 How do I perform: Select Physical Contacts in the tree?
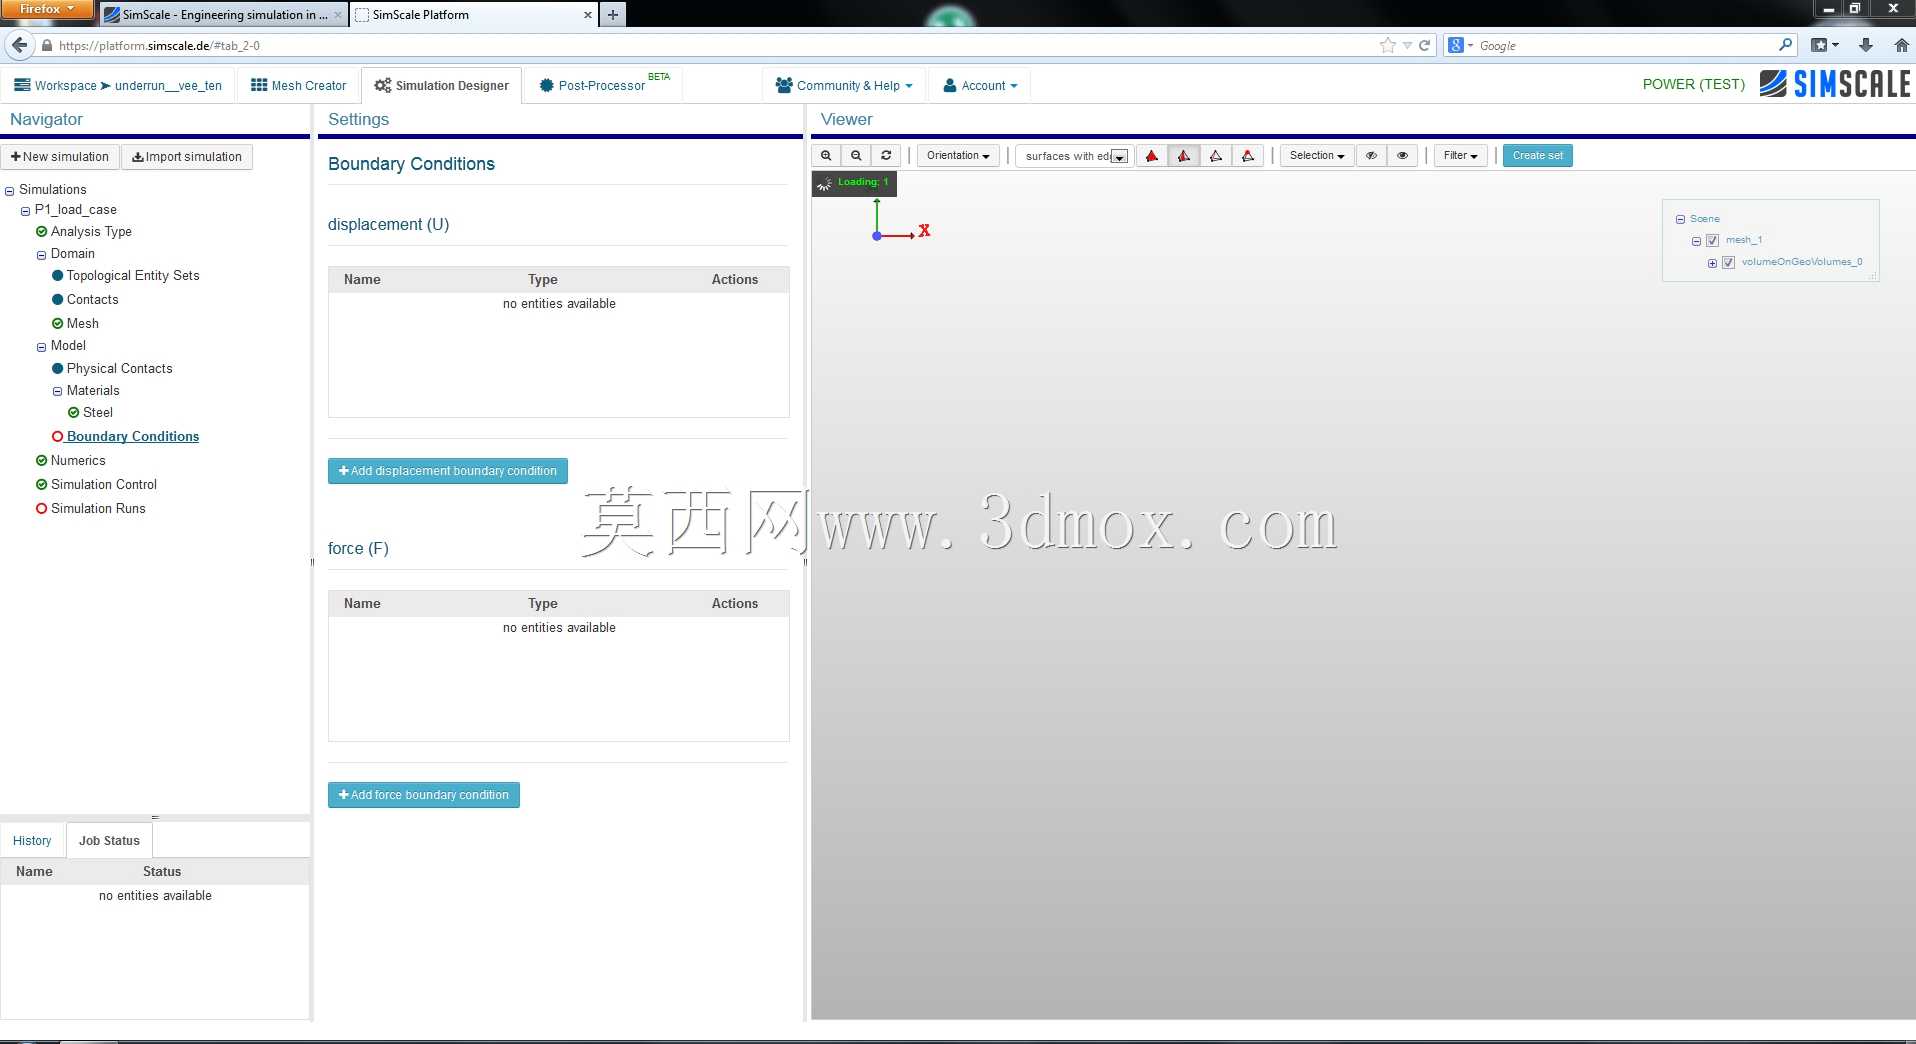click(x=119, y=369)
